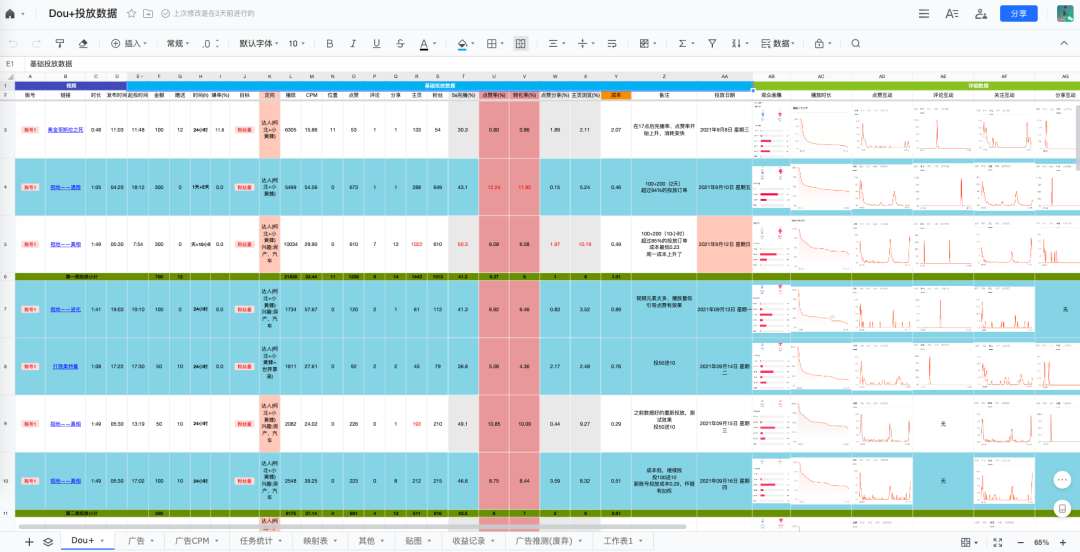Click the floating more options (…) button
1080x552 pixels.
(1062, 479)
